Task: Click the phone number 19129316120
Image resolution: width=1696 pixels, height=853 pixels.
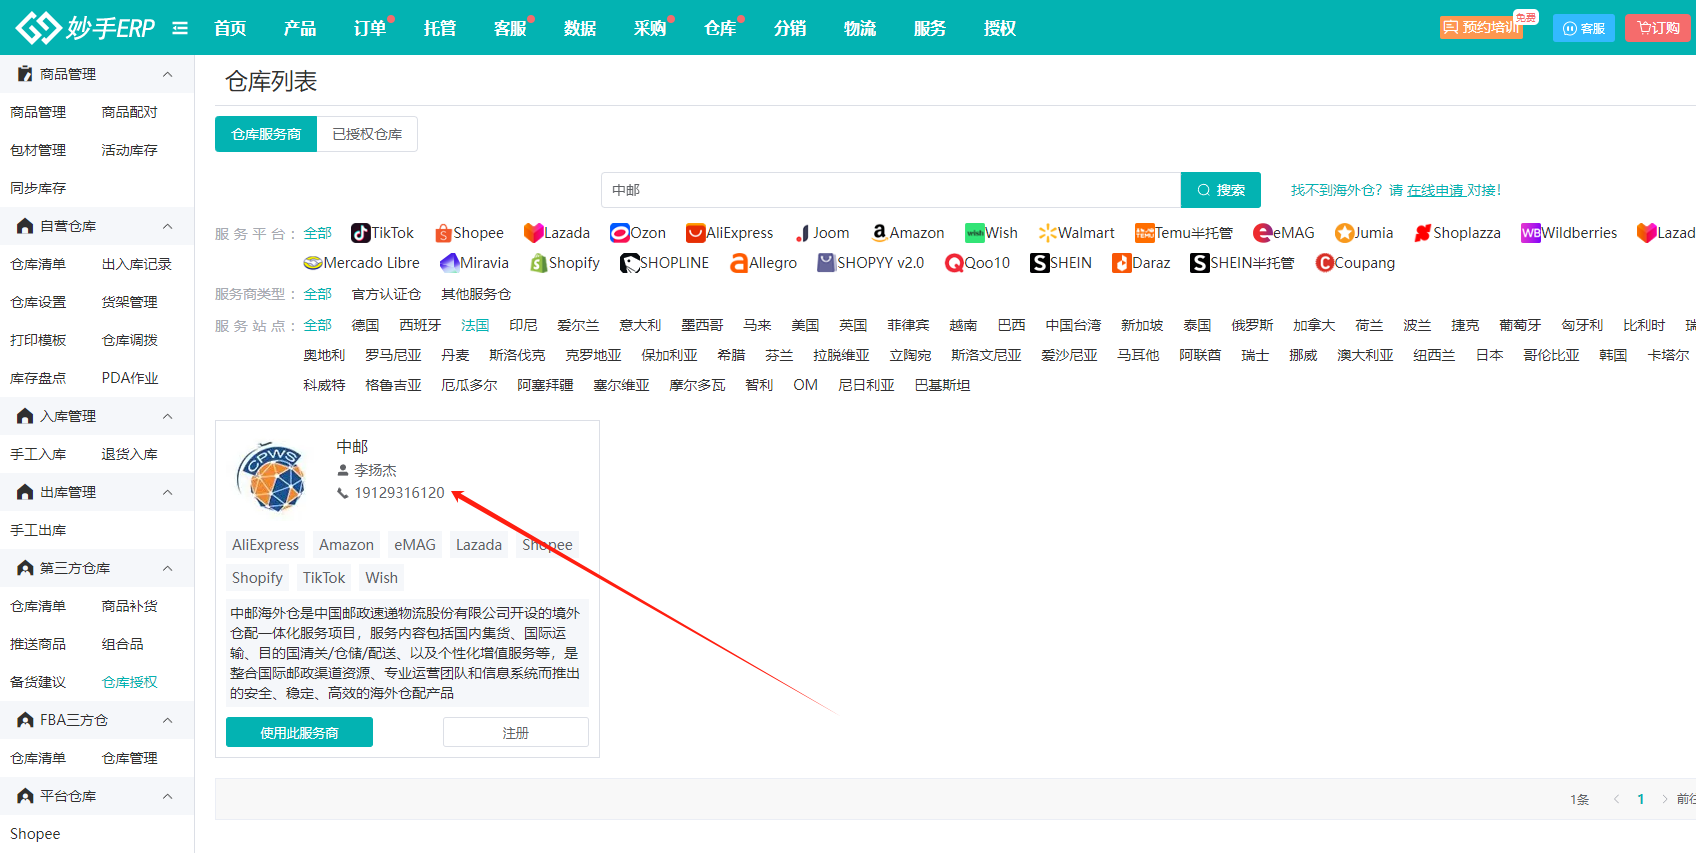Action: coord(399,493)
